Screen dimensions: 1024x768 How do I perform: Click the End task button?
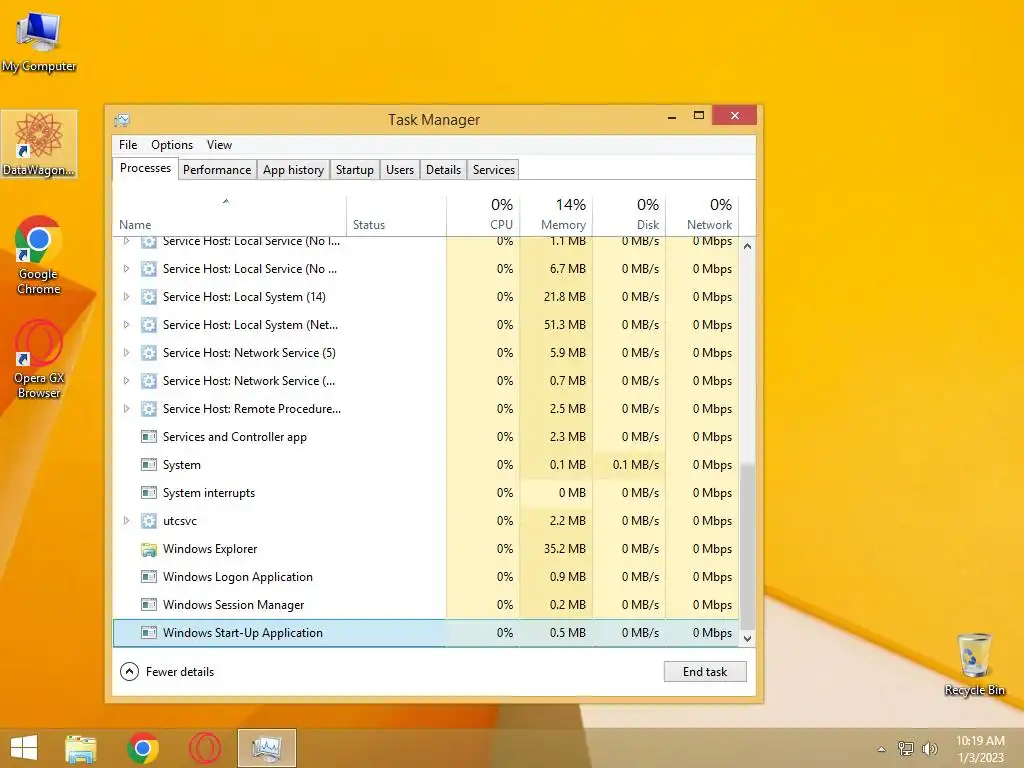705,672
